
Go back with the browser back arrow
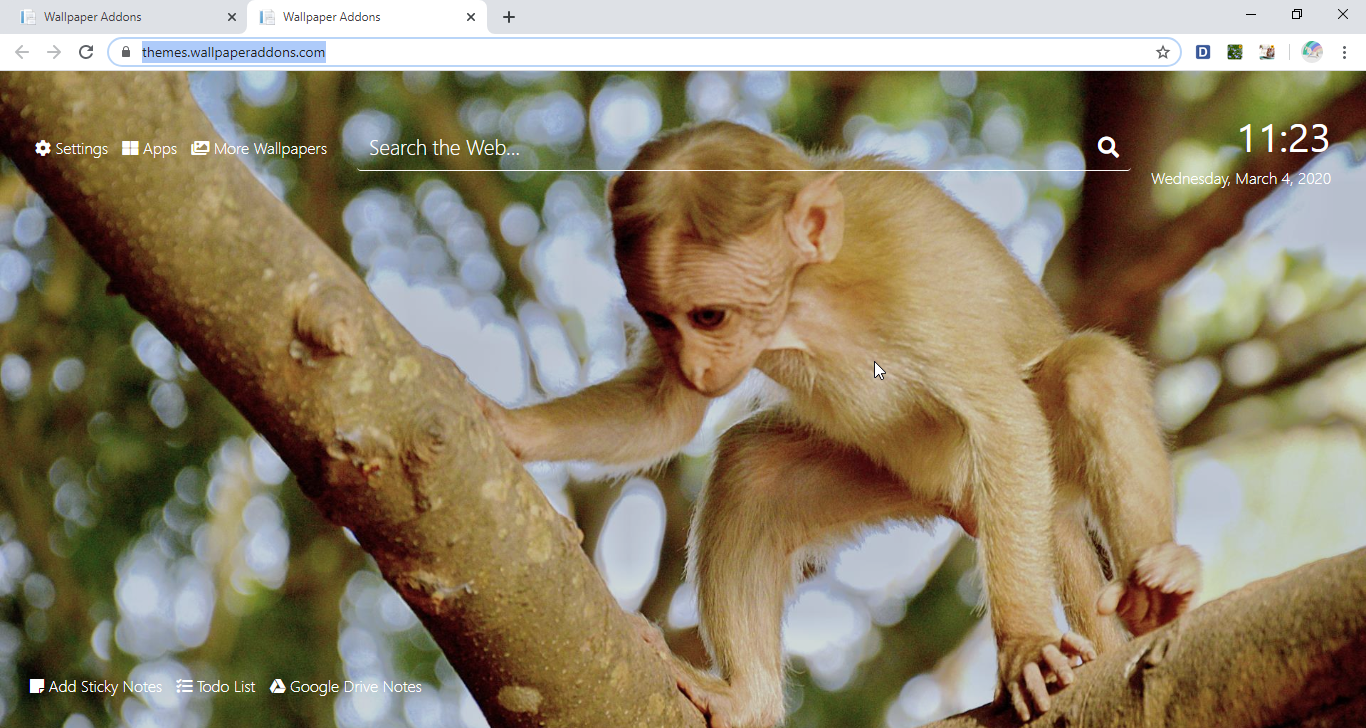point(22,52)
